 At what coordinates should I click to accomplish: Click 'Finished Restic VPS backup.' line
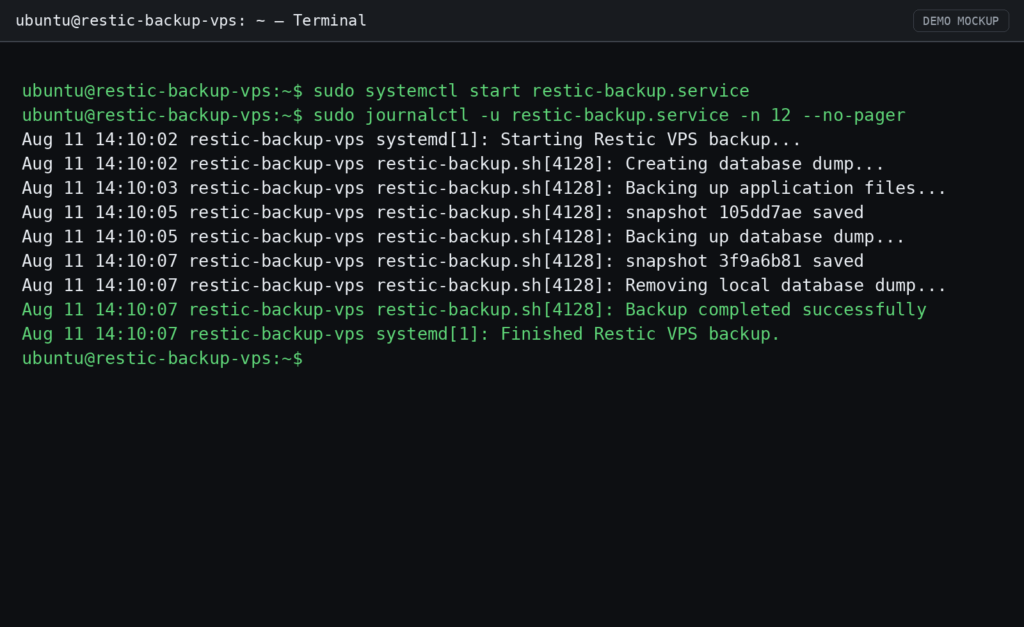pyautogui.click(x=401, y=334)
